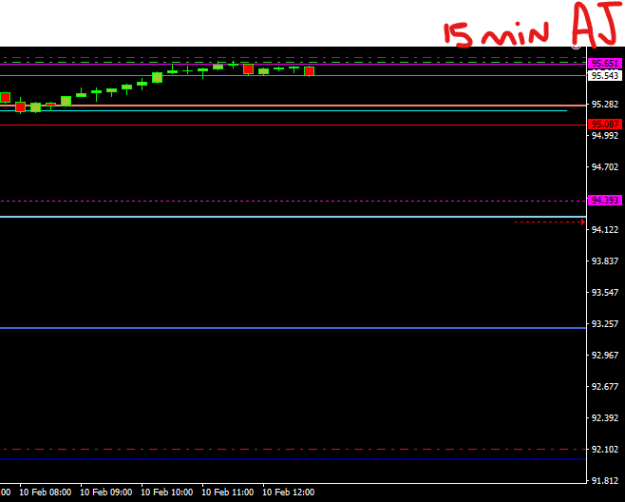Click the current price label 95.543
Screen dimensions: 625x502
coord(605,76)
